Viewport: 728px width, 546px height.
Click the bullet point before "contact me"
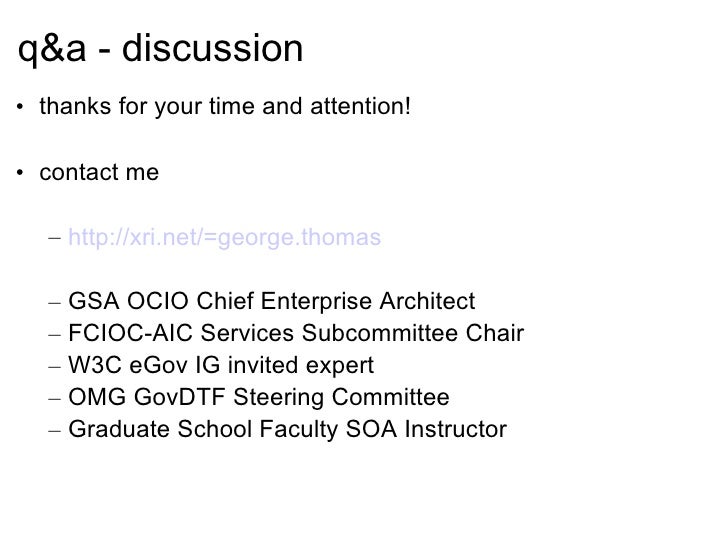tap(22, 173)
